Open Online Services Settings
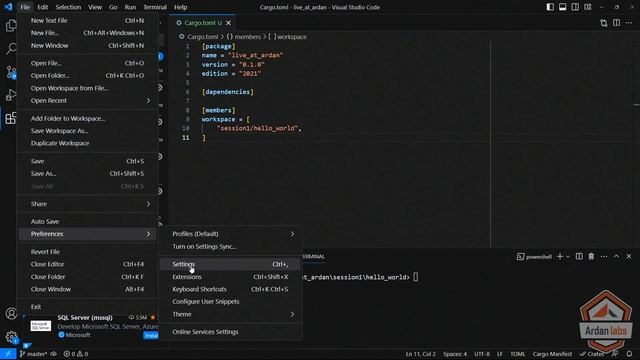This screenshot has height=360, width=640. pos(231,332)
